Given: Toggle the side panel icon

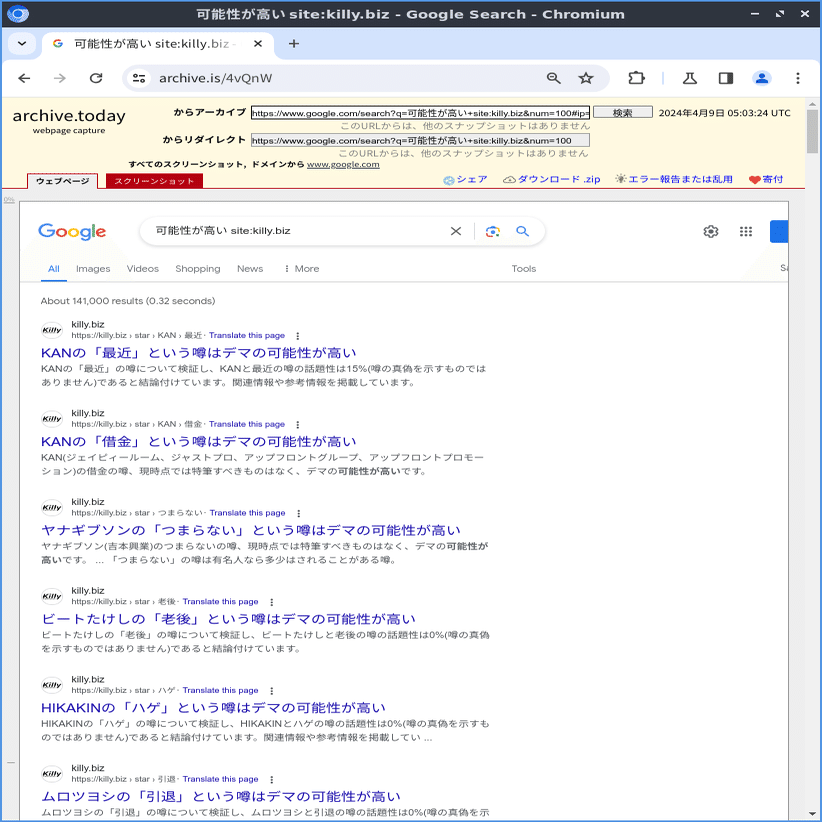Looking at the screenshot, I should (726, 78).
